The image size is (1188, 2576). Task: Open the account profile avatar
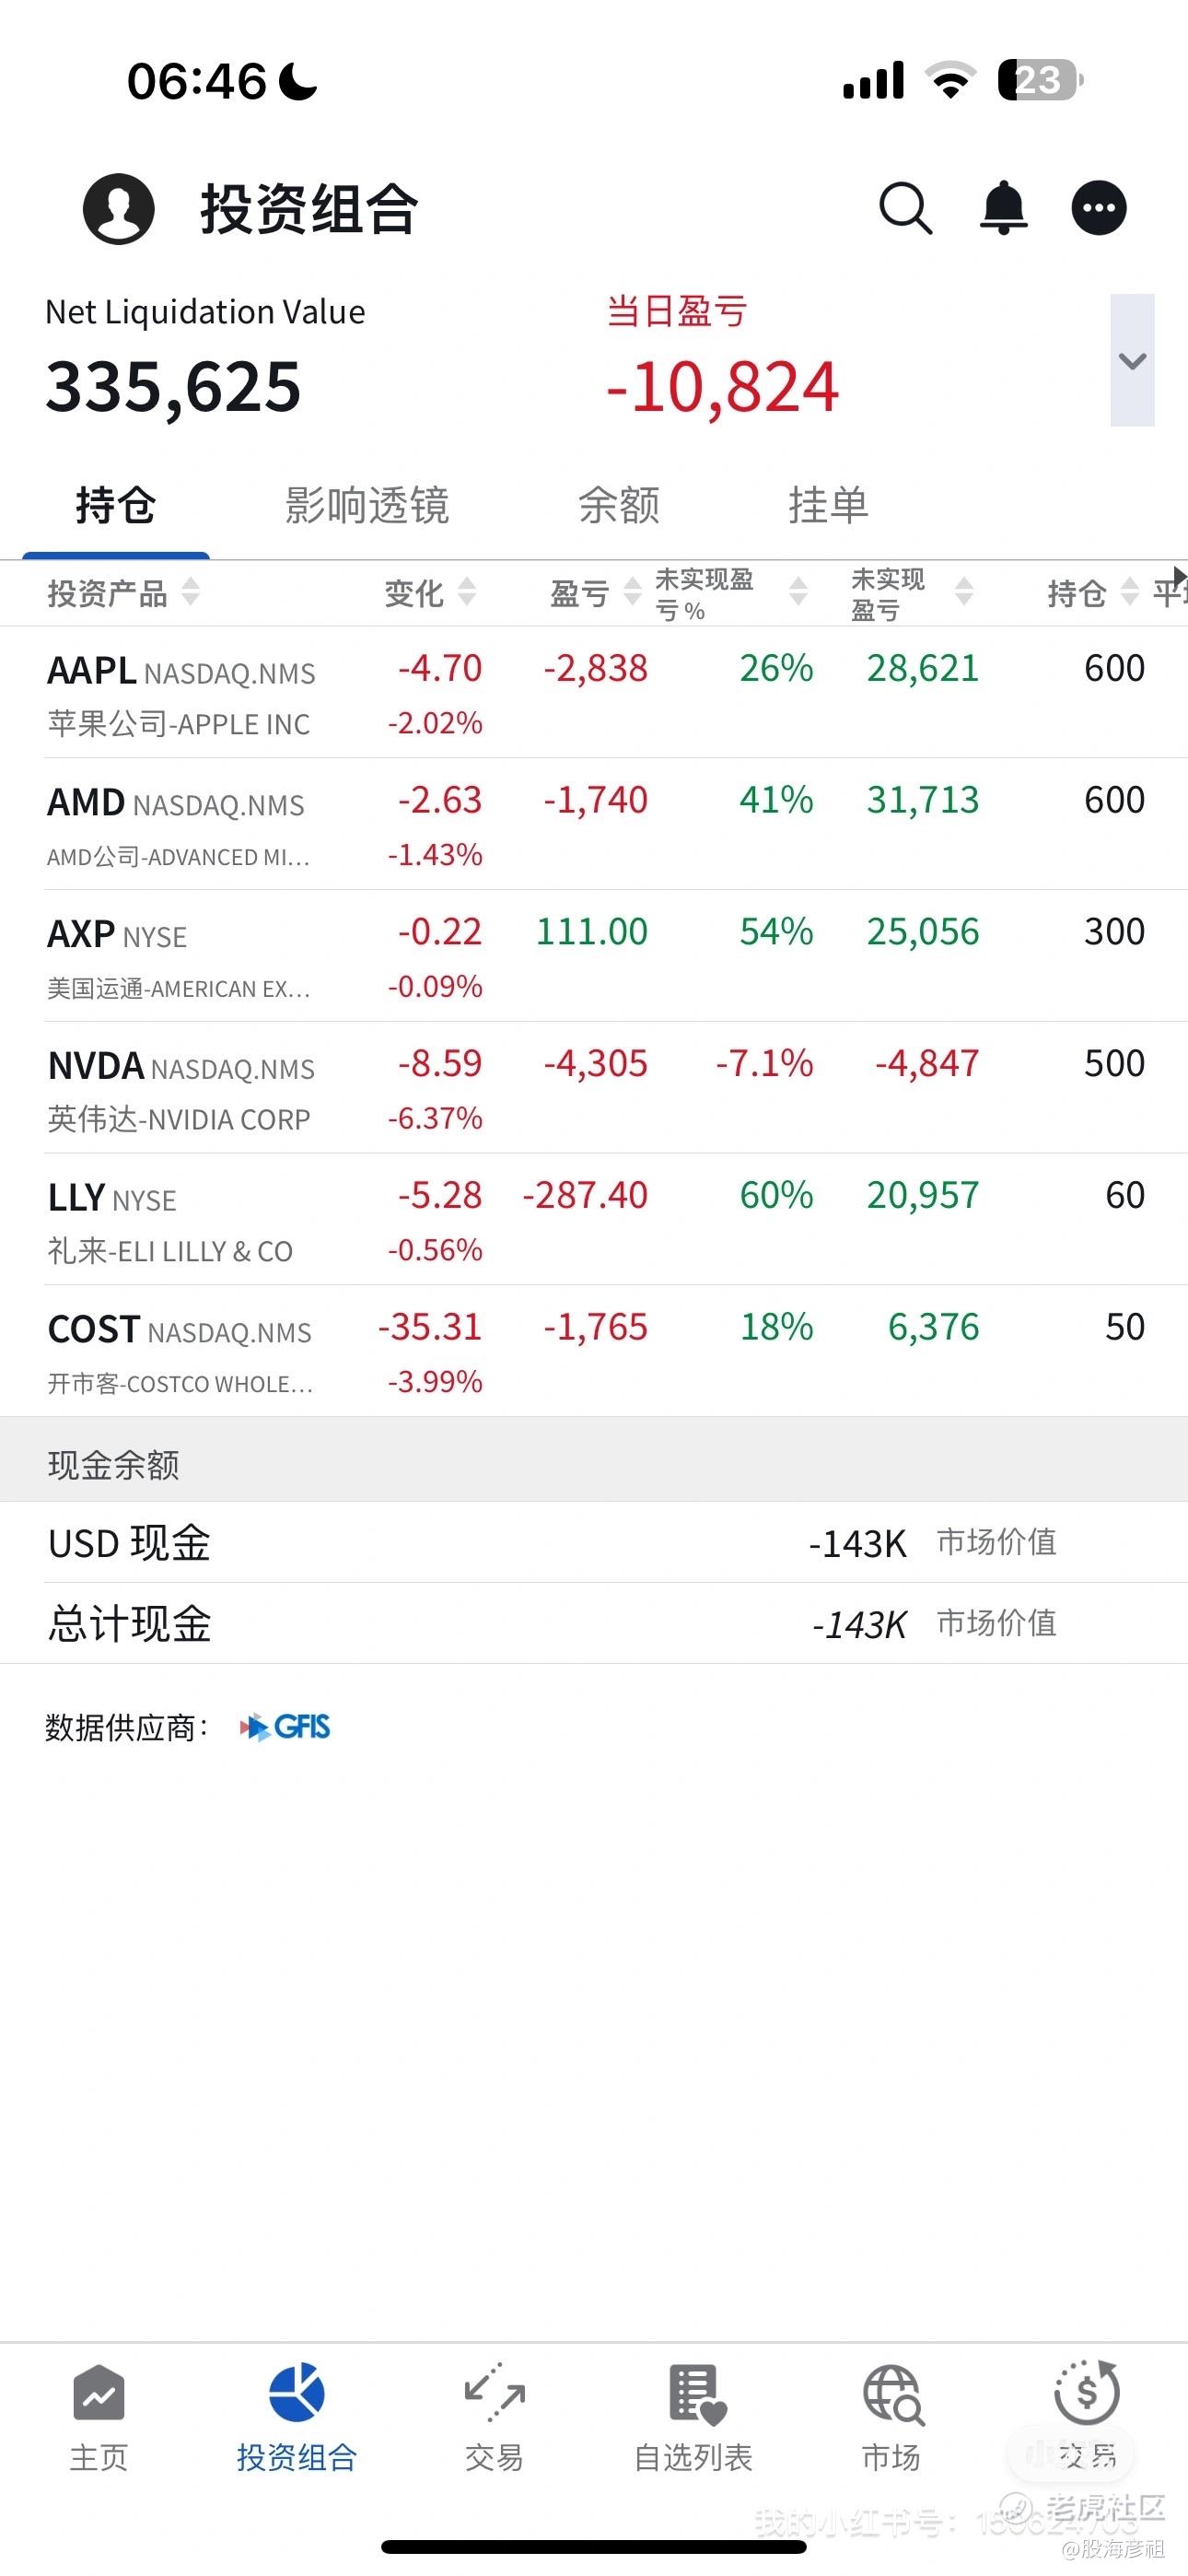(x=118, y=208)
